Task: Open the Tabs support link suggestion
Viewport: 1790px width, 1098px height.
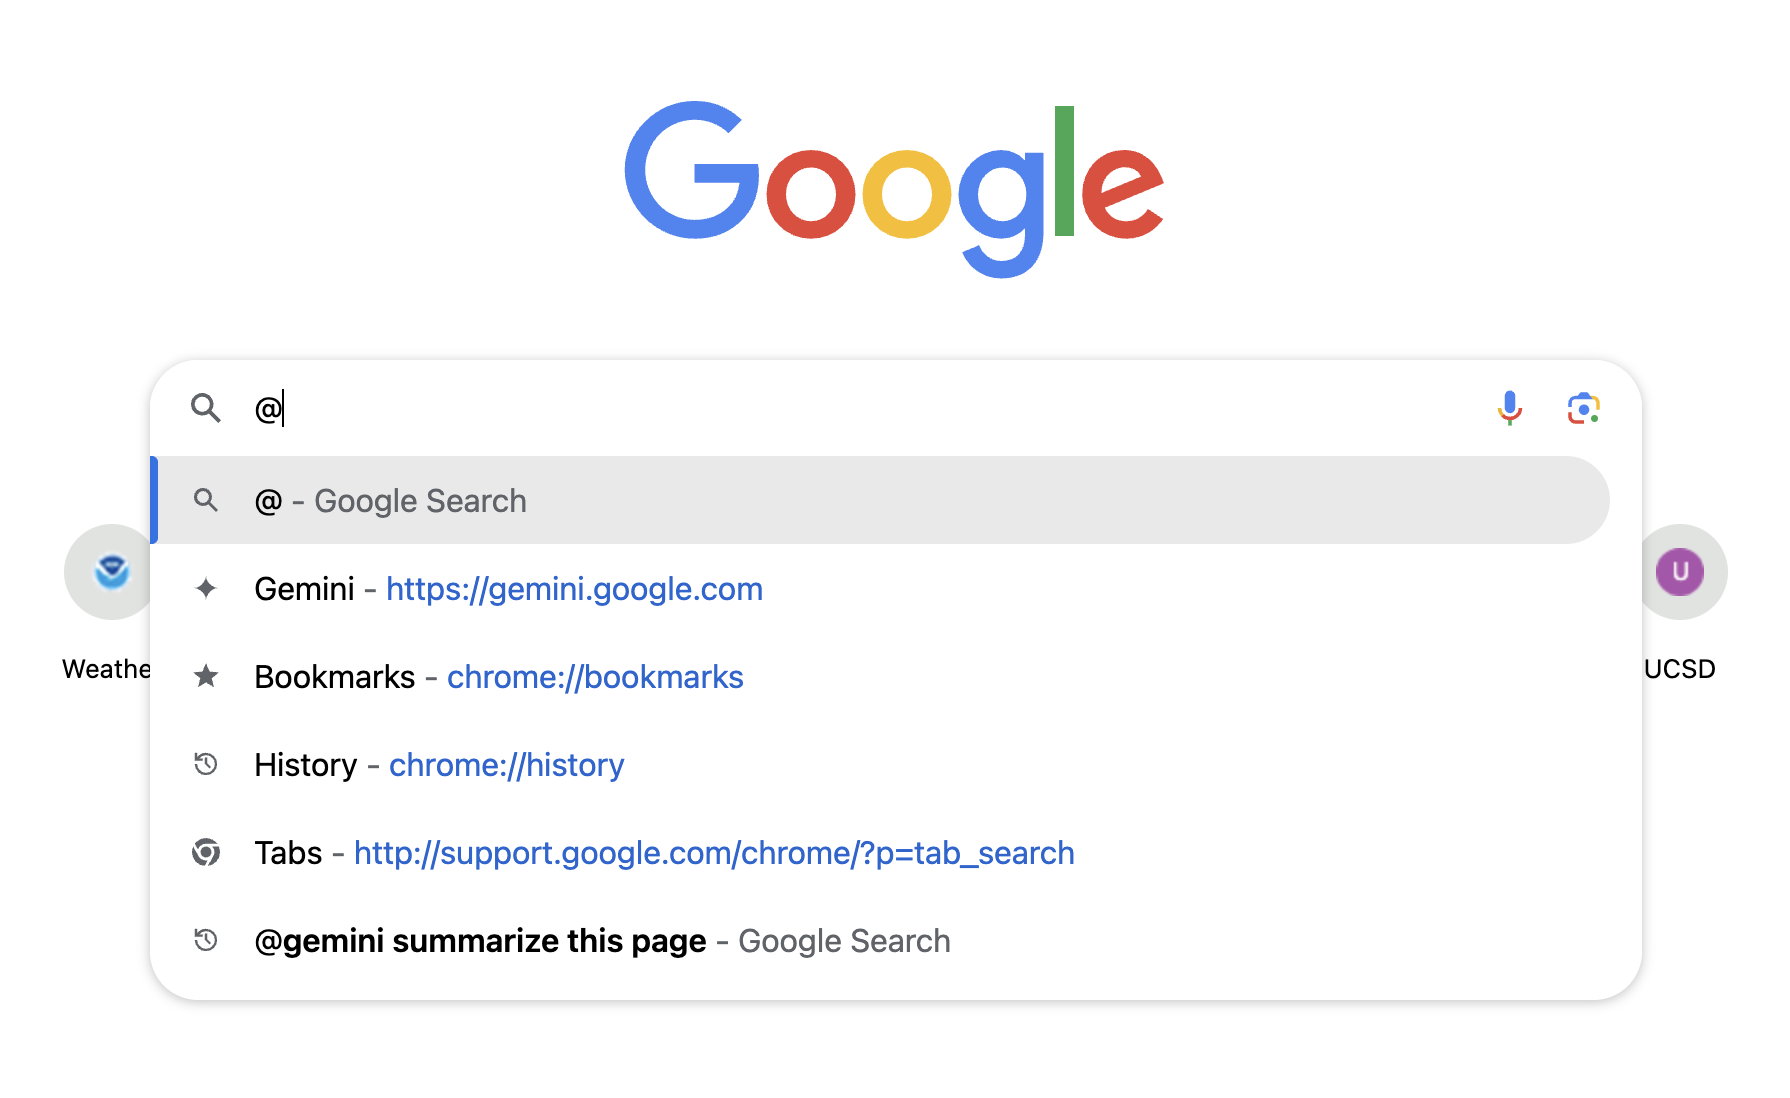Action: tap(713, 852)
